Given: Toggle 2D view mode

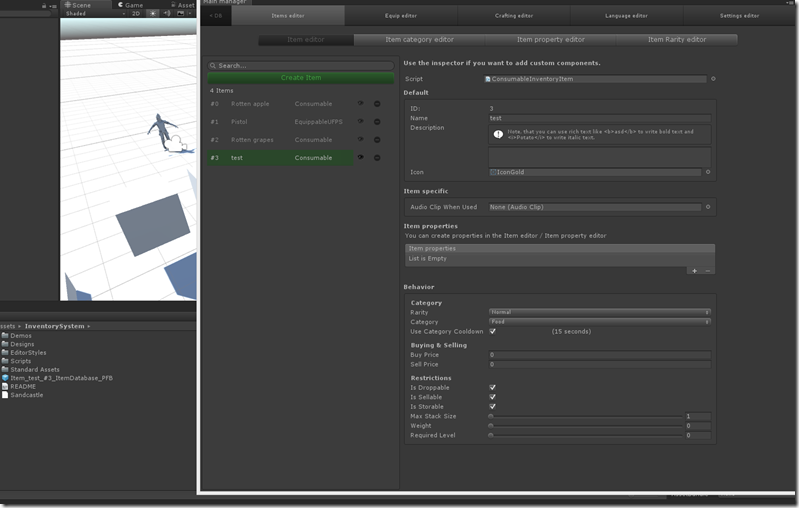Looking at the screenshot, I should tap(136, 14).
